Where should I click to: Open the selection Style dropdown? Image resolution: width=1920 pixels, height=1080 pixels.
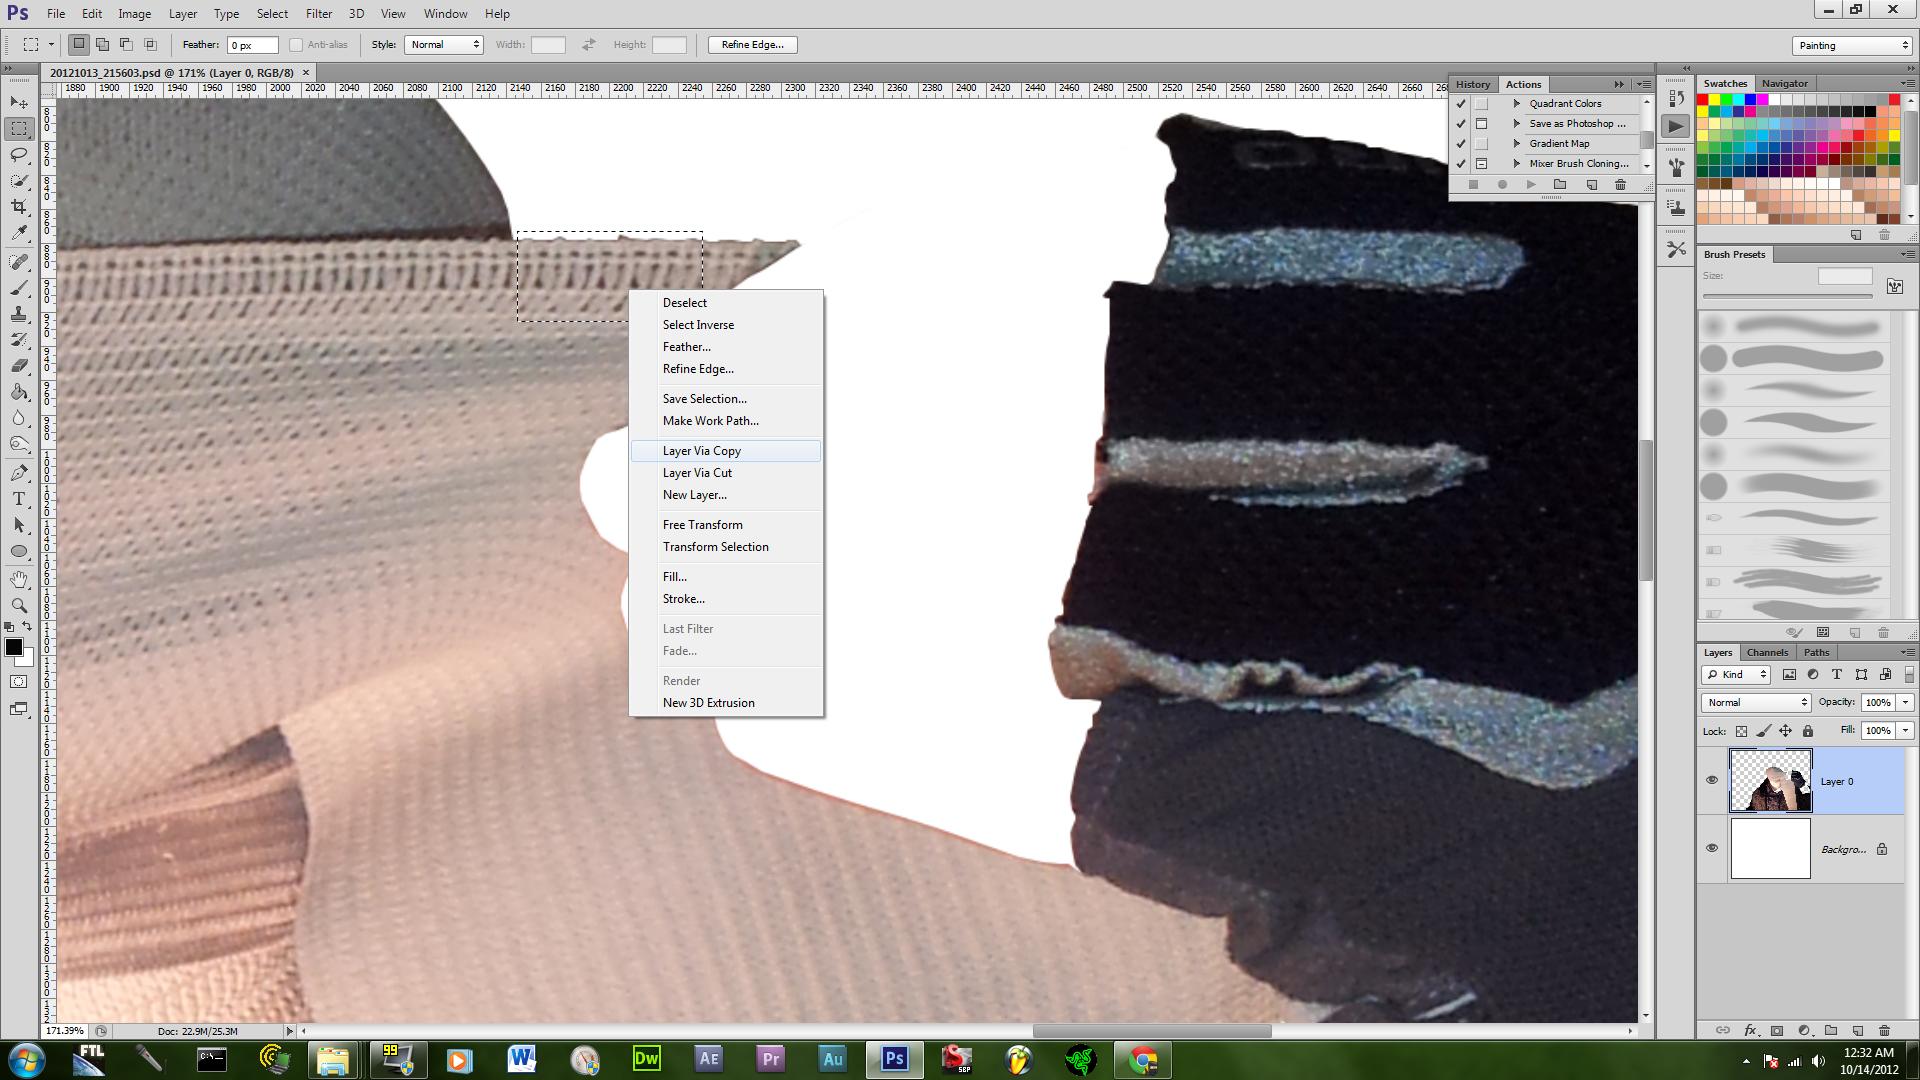pyautogui.click(x=444, y=45)
